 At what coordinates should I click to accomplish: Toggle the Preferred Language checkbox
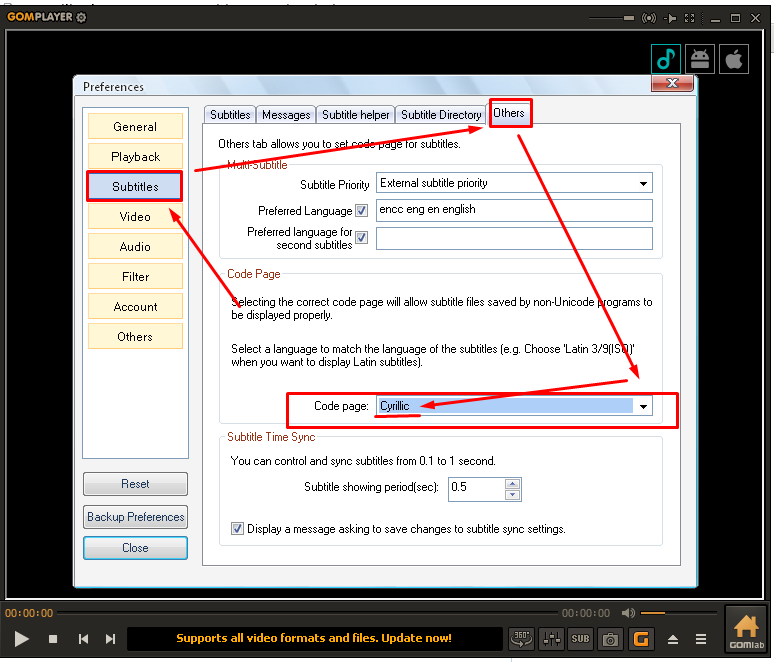[x=361, y=211]
